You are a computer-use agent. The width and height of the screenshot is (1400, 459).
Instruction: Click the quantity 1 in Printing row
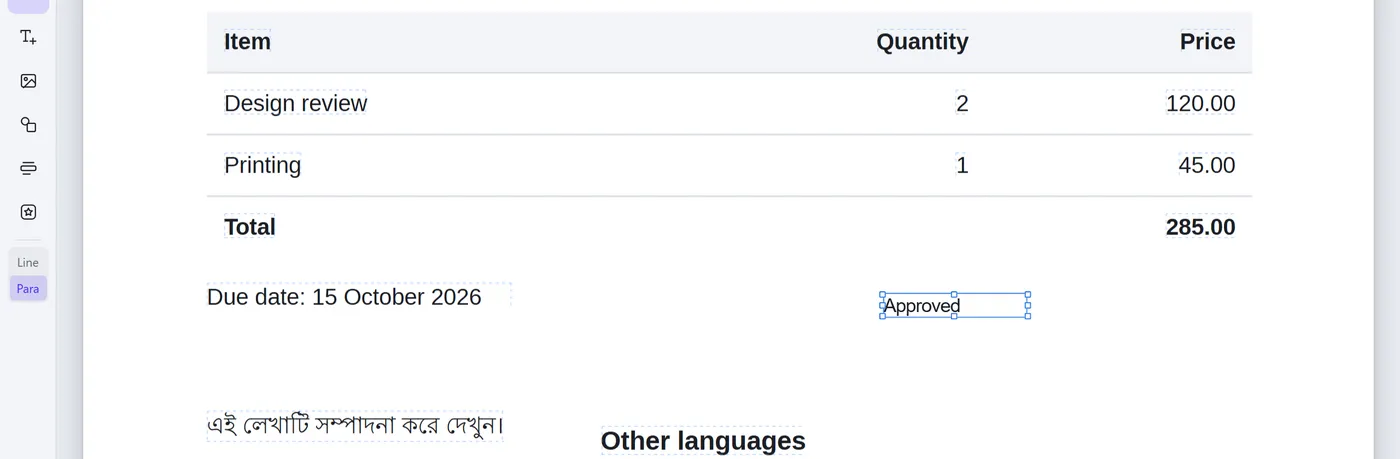962,165
